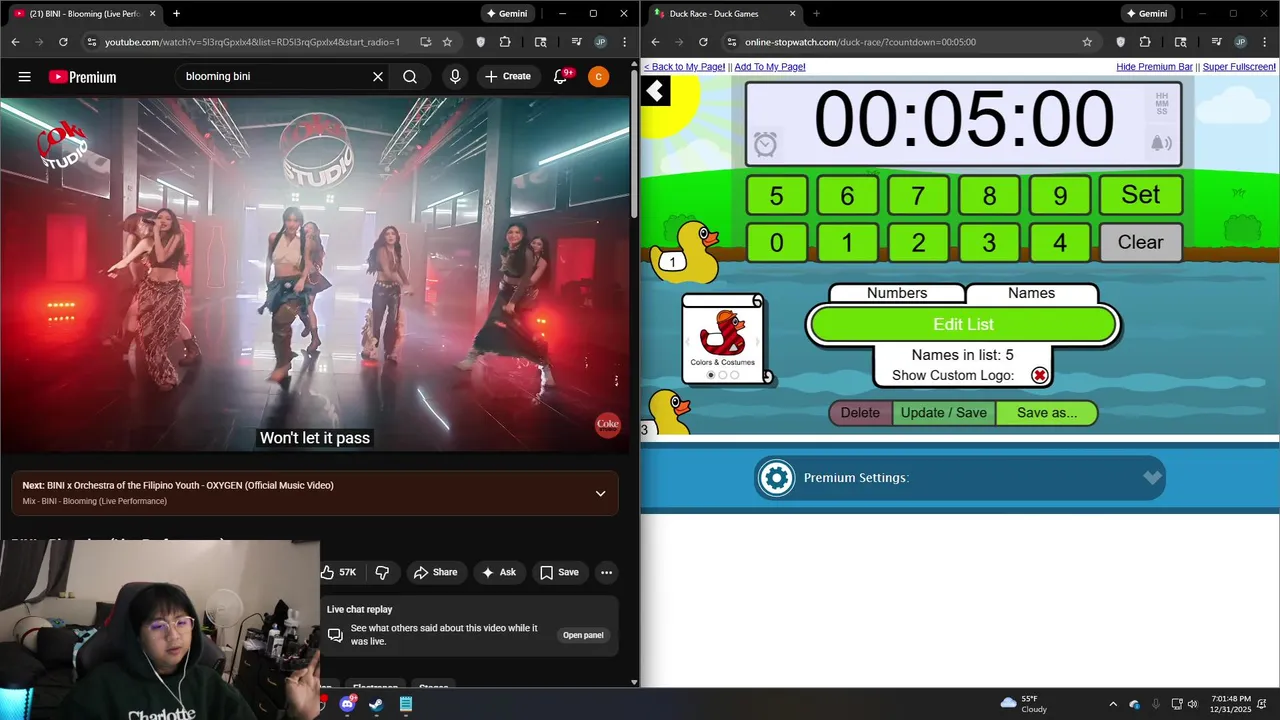Open the live chat replay panel
Viewport: 1280px width, 720px height.
click(x=583, y=635)
